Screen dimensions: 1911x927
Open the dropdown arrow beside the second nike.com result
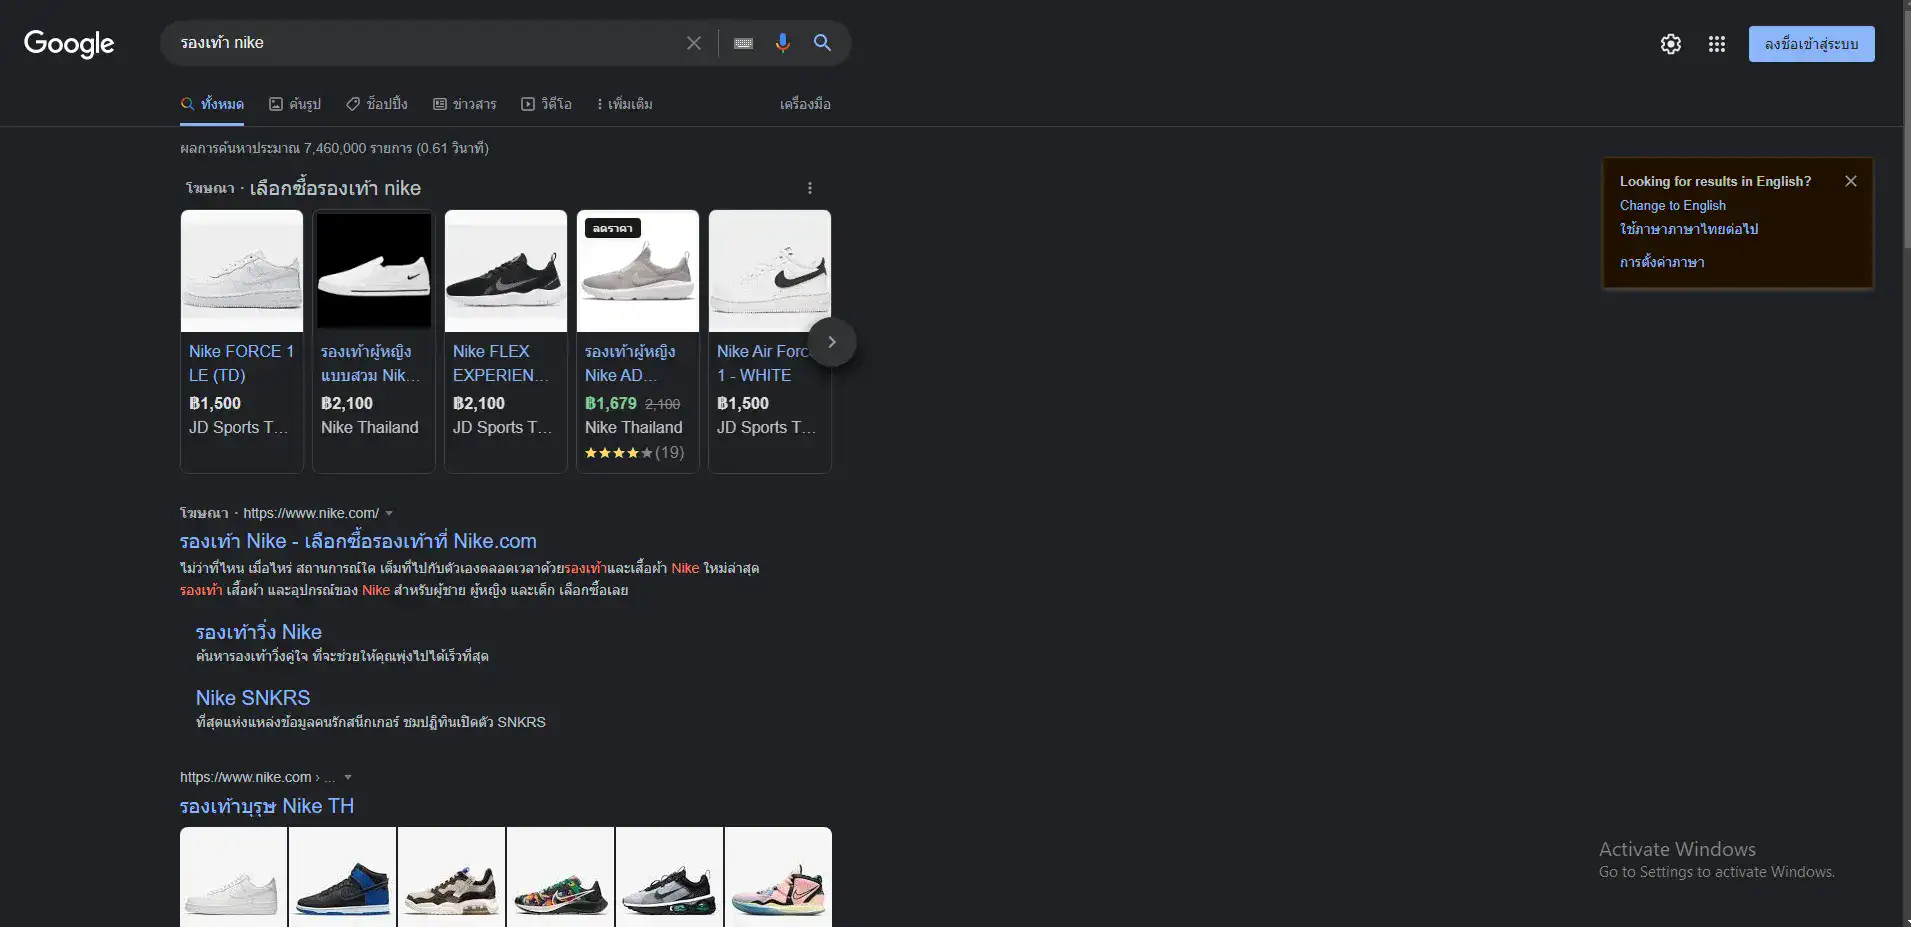pyautogui.click(x=346, y=777)
